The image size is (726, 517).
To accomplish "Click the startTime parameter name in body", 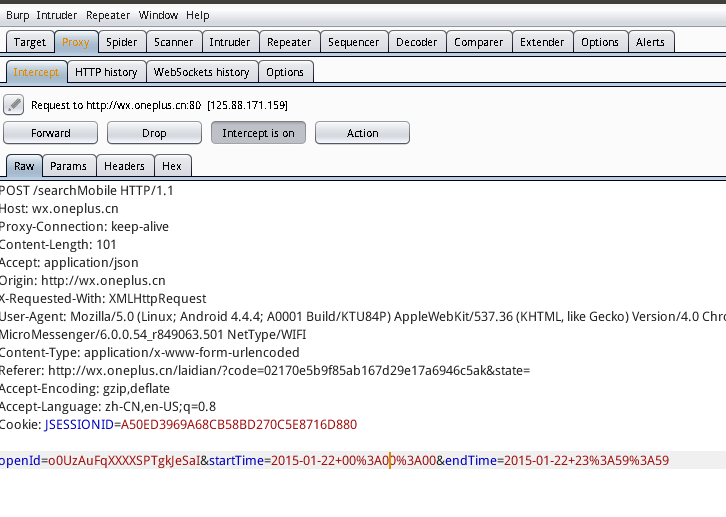I will coord(237,461).
